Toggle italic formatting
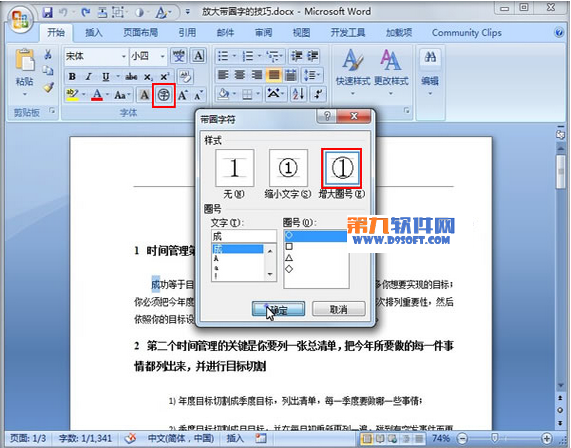 88,76
